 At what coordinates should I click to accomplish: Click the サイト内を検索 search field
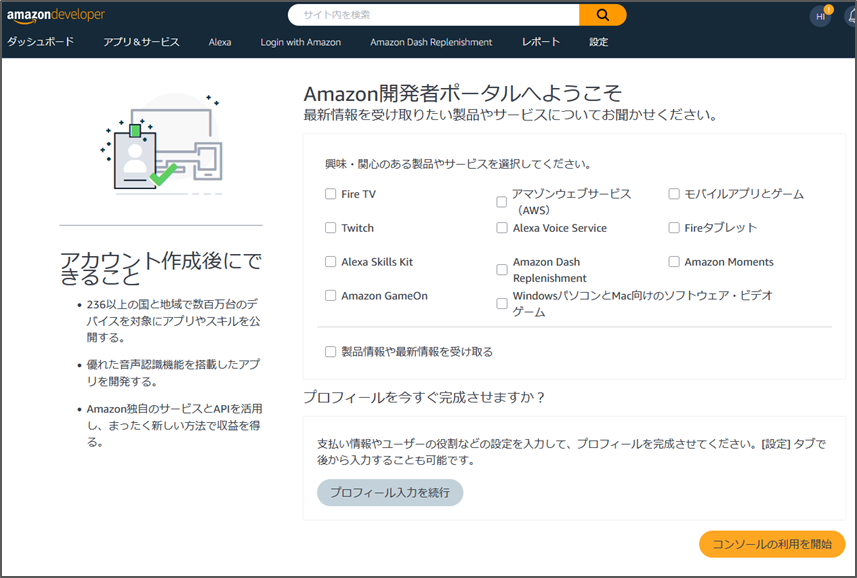click(433, 15)
